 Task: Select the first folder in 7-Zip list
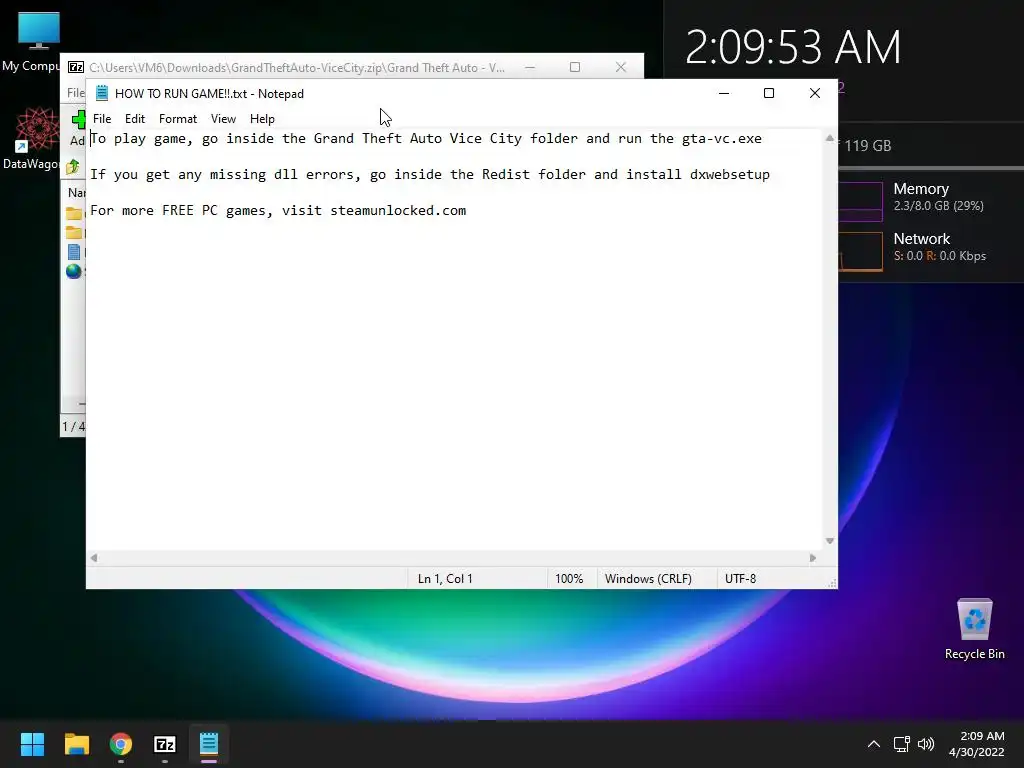[74, 214]
